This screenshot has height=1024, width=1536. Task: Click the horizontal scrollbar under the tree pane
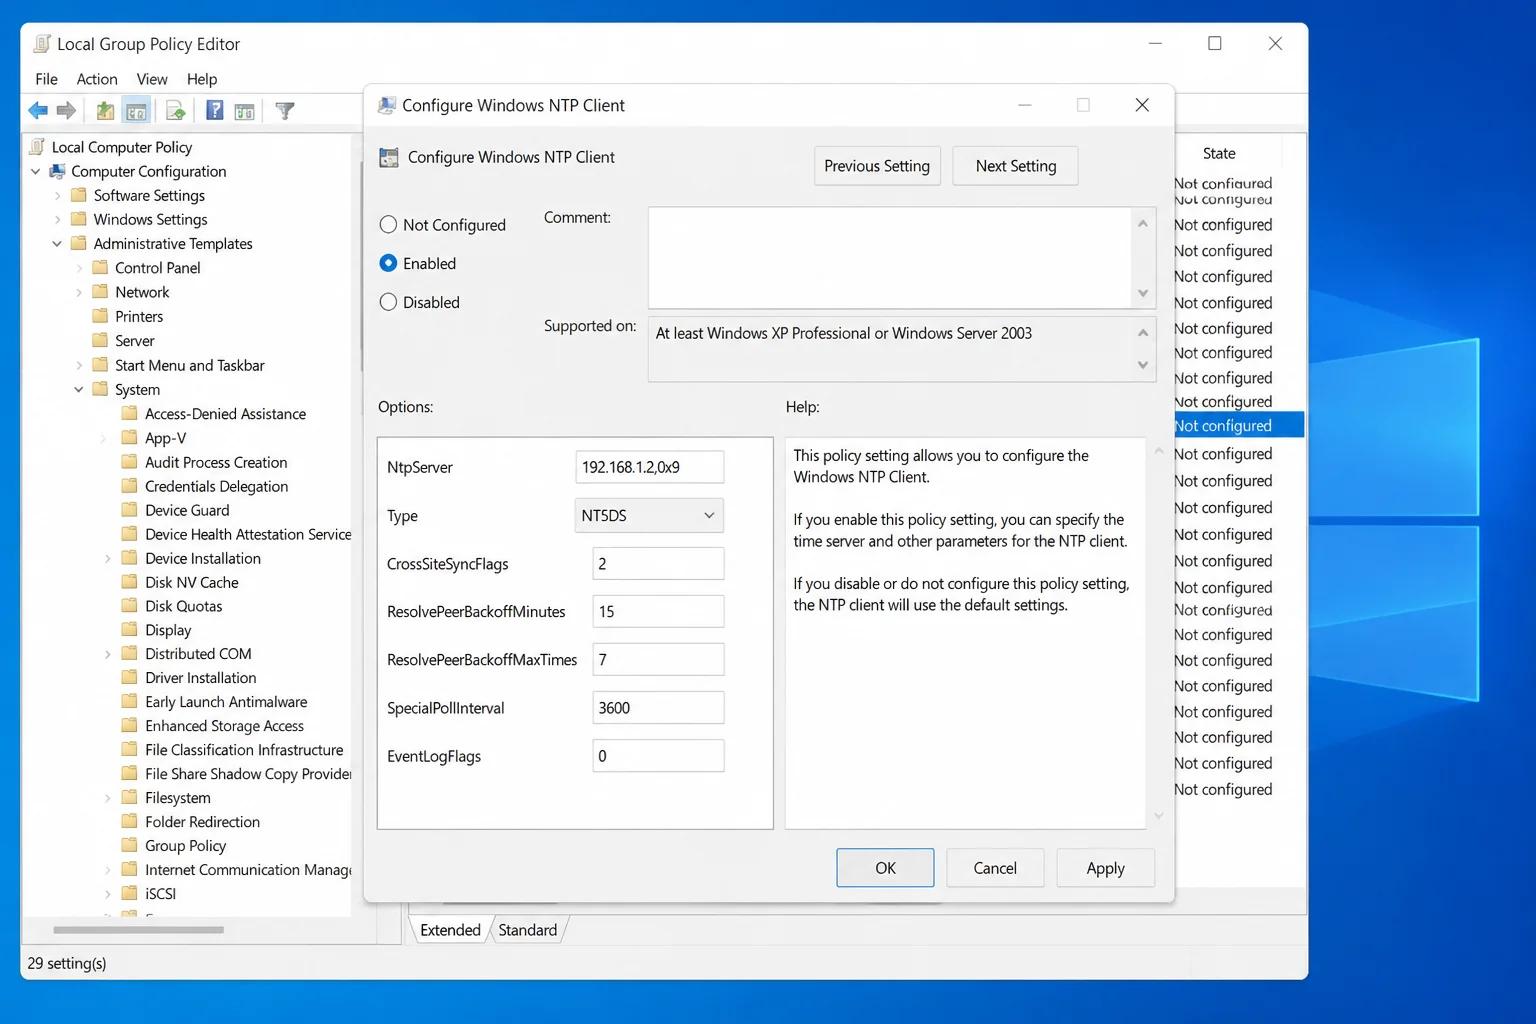pyautogui.click(x=138, y=930)
